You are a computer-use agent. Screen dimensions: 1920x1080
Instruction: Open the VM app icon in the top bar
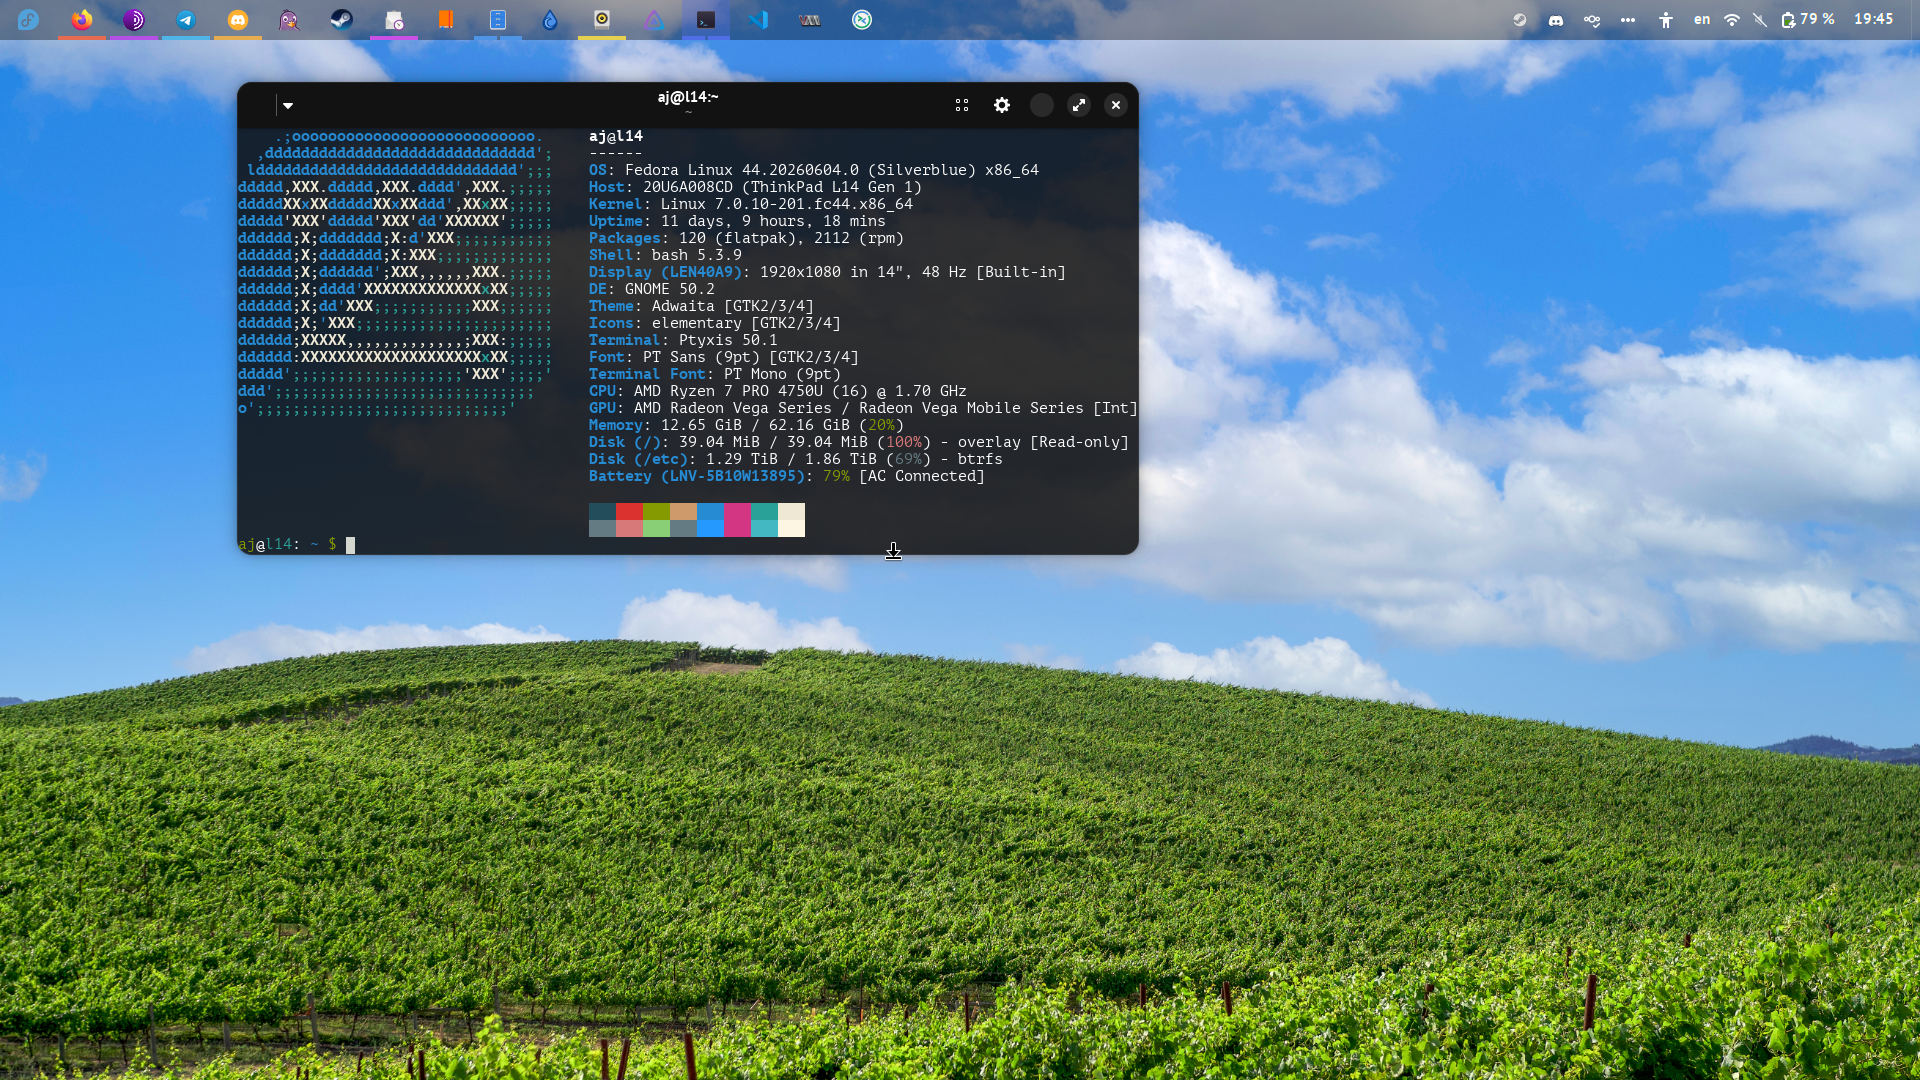click(x=810, y=20)
